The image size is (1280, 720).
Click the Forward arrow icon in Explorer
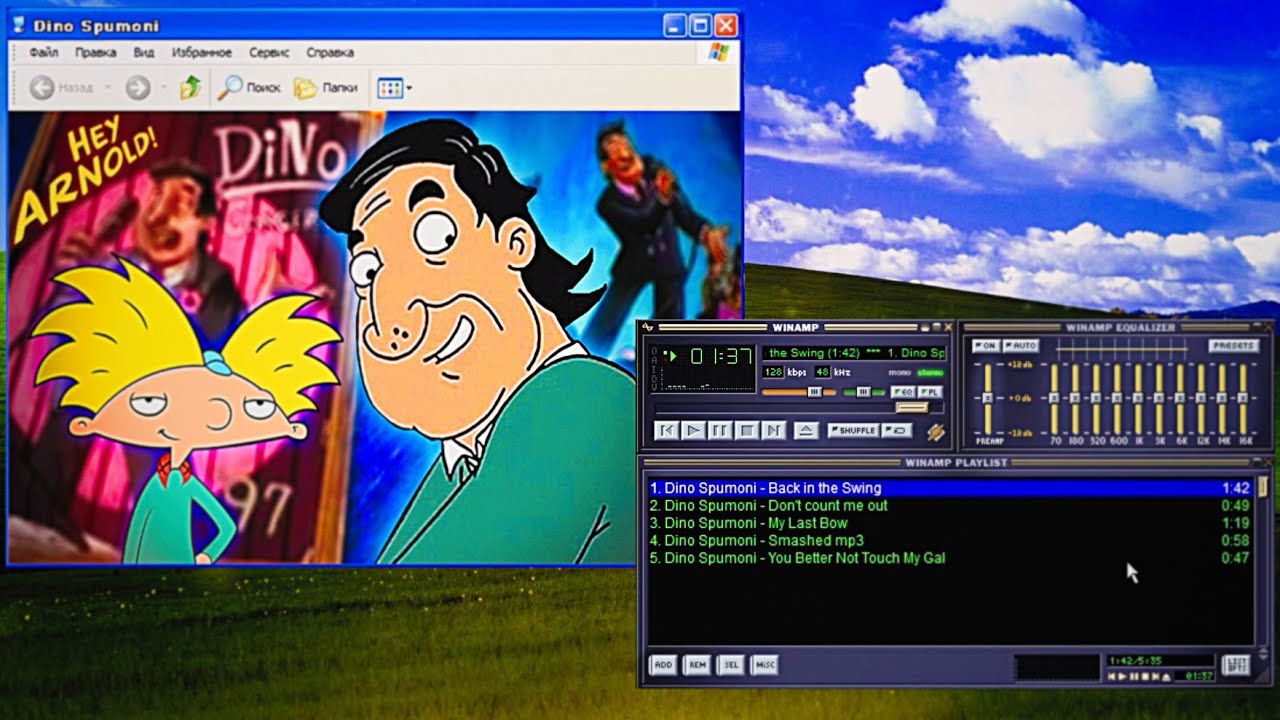137,88
